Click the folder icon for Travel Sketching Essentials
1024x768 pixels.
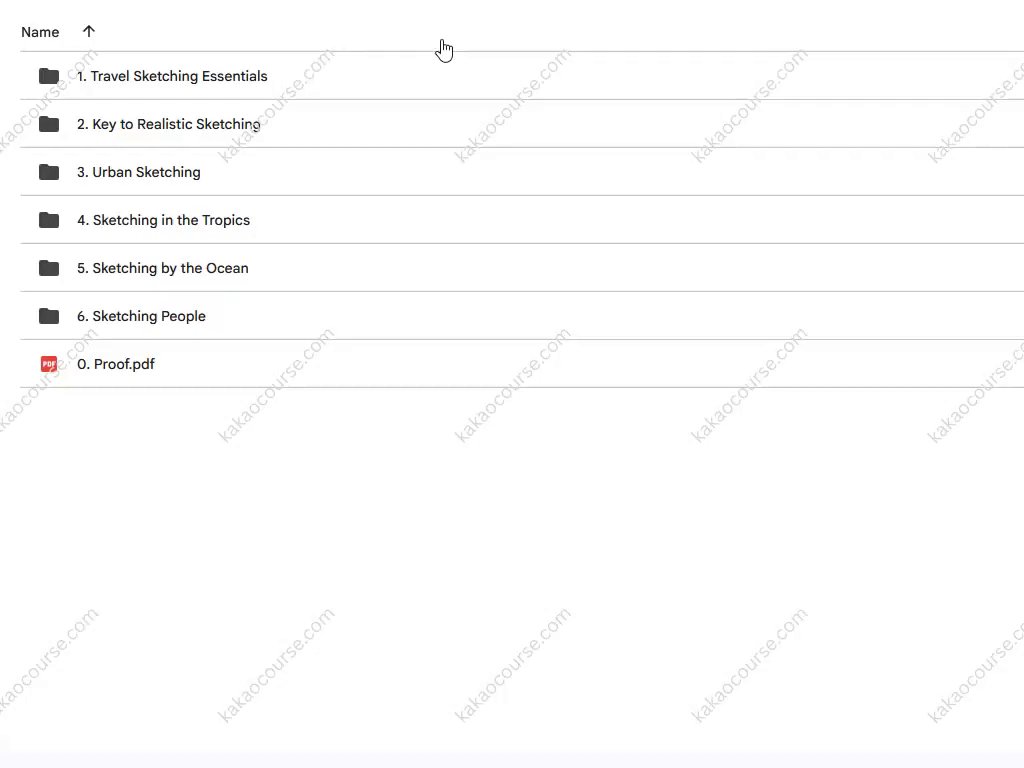(49, 76)
